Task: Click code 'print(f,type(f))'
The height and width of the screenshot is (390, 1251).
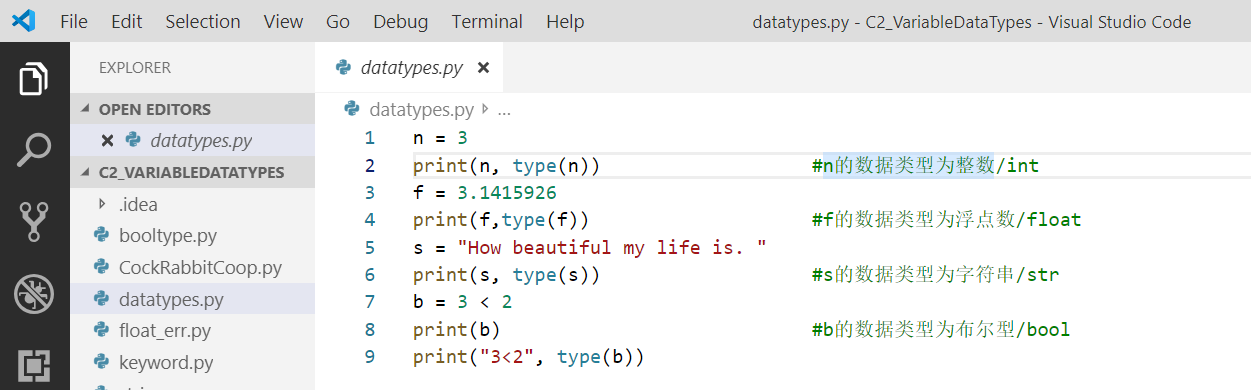Action: pos(501,219)
